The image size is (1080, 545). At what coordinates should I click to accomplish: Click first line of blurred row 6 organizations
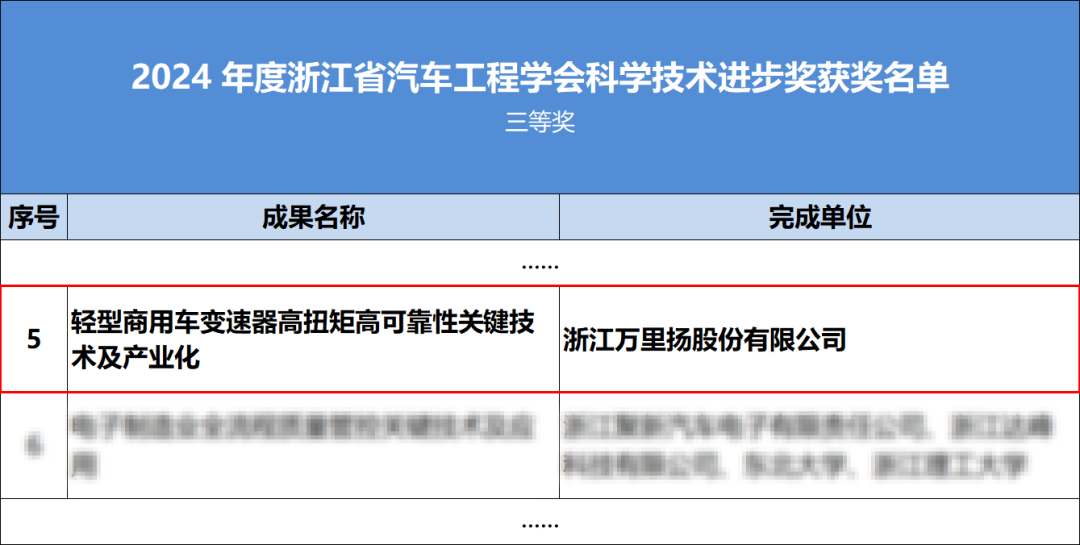(x=795, y=428)
